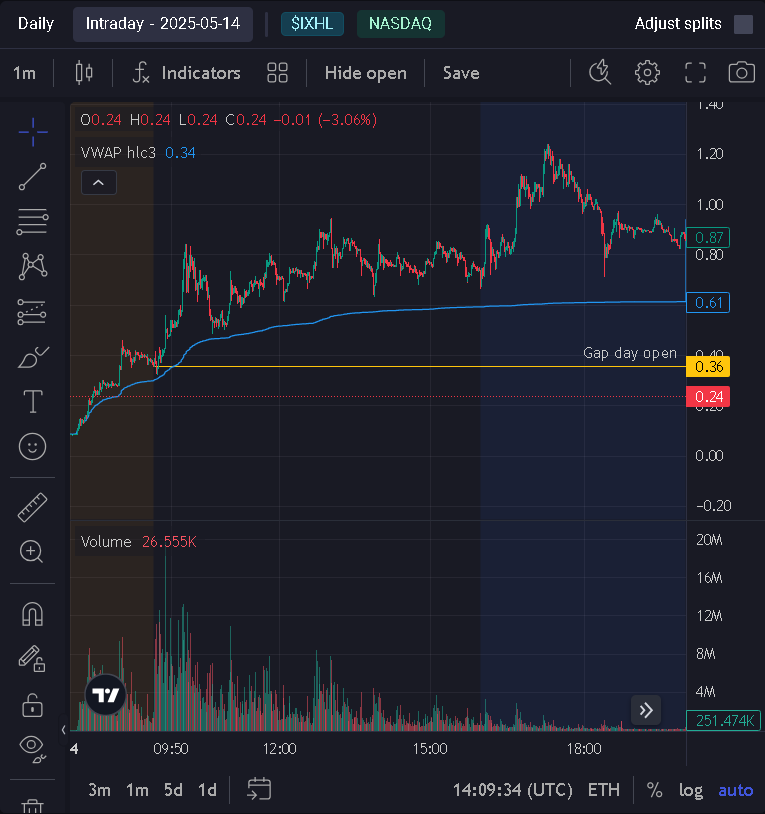Open the Fibonacci retracement tool

(x=33, y=222)
